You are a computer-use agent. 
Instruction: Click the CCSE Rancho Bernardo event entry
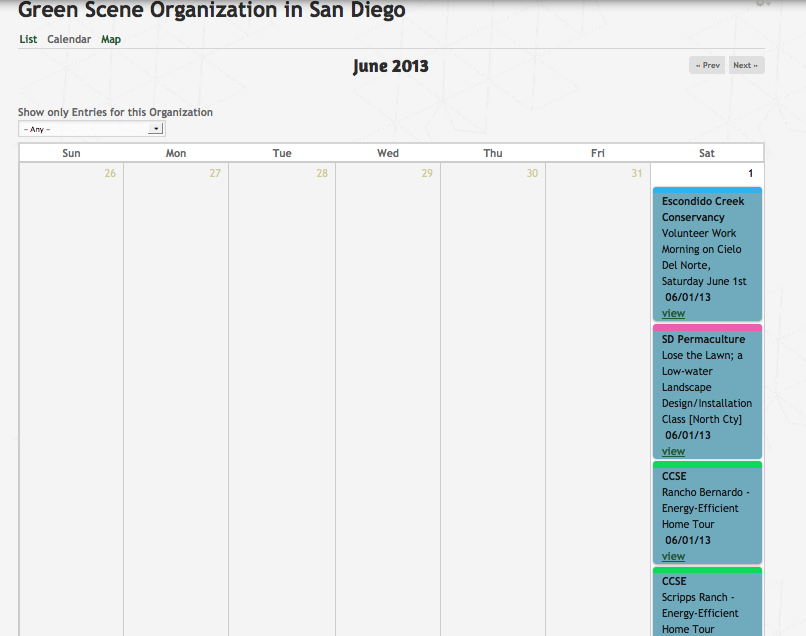click(x=707, y=508)
